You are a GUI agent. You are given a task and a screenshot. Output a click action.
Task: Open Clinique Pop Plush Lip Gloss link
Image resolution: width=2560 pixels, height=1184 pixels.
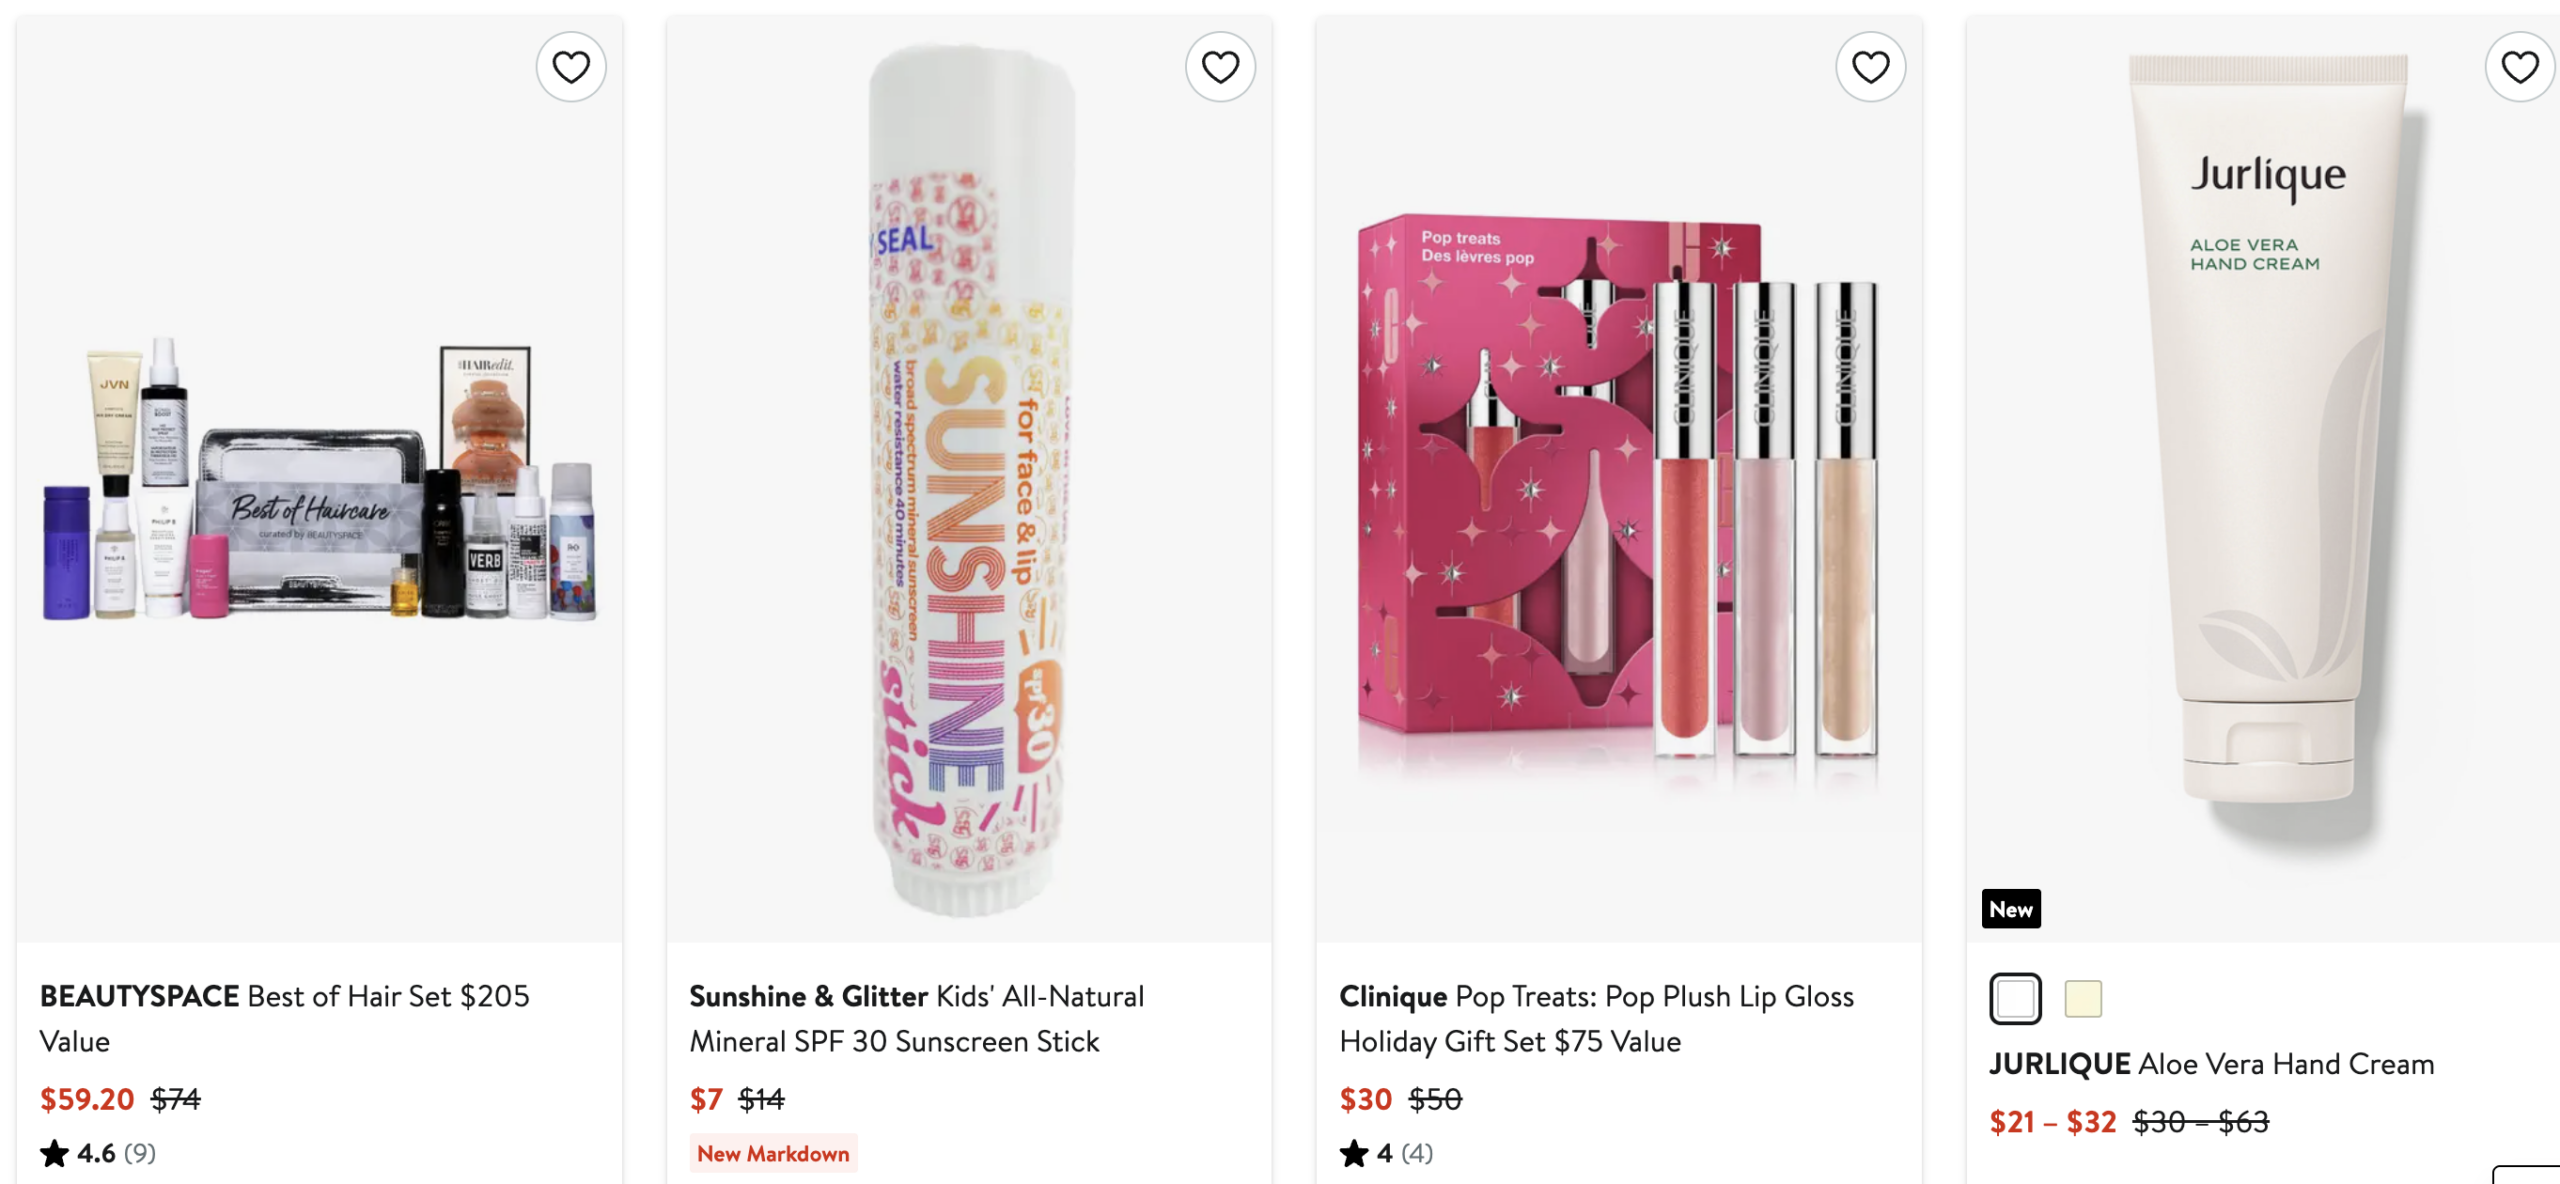[1596, 1018]
